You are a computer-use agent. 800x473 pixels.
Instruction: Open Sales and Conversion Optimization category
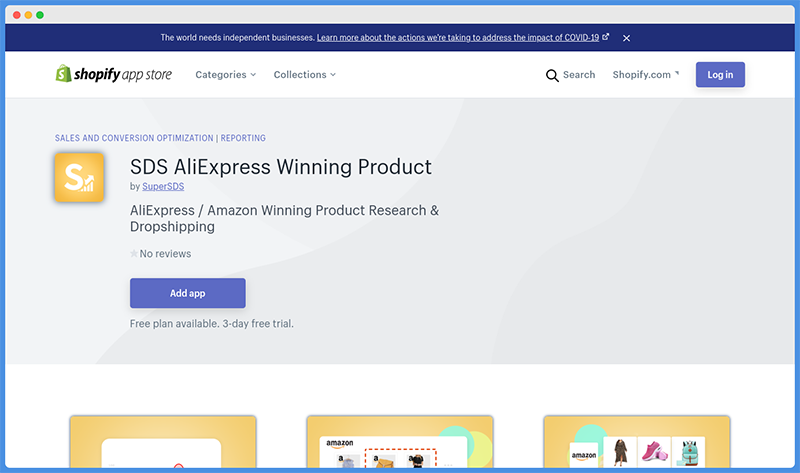tap(134, 138)
